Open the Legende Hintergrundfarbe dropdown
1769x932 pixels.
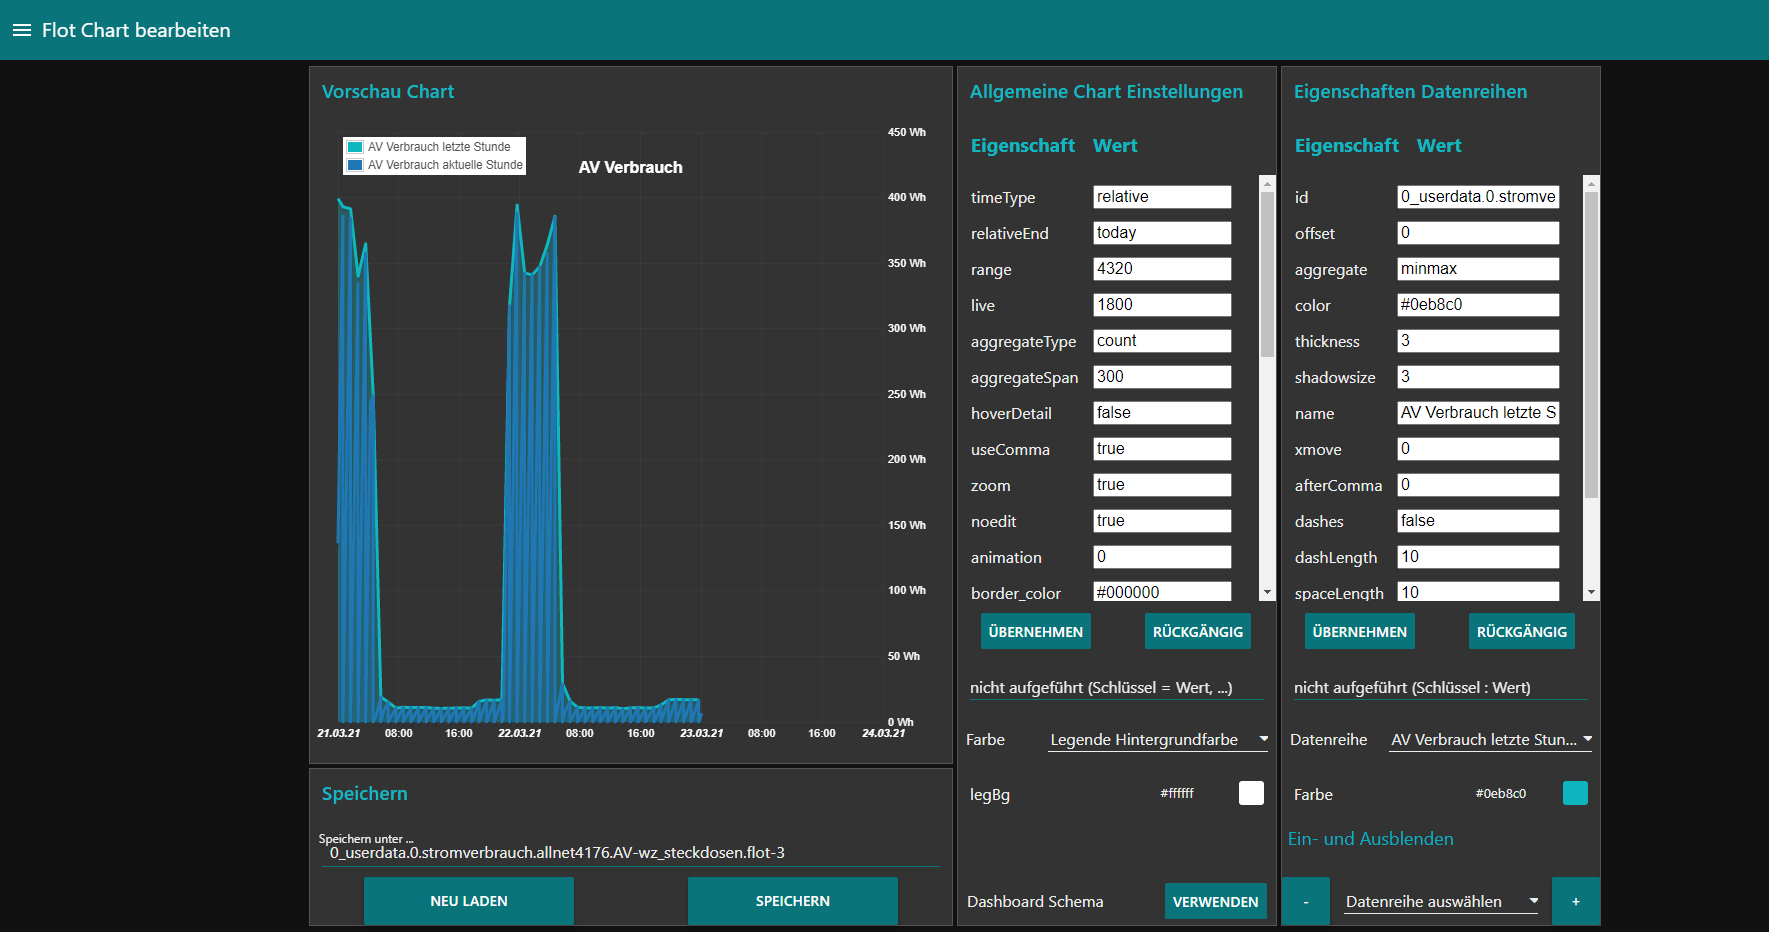point(1158,740)
